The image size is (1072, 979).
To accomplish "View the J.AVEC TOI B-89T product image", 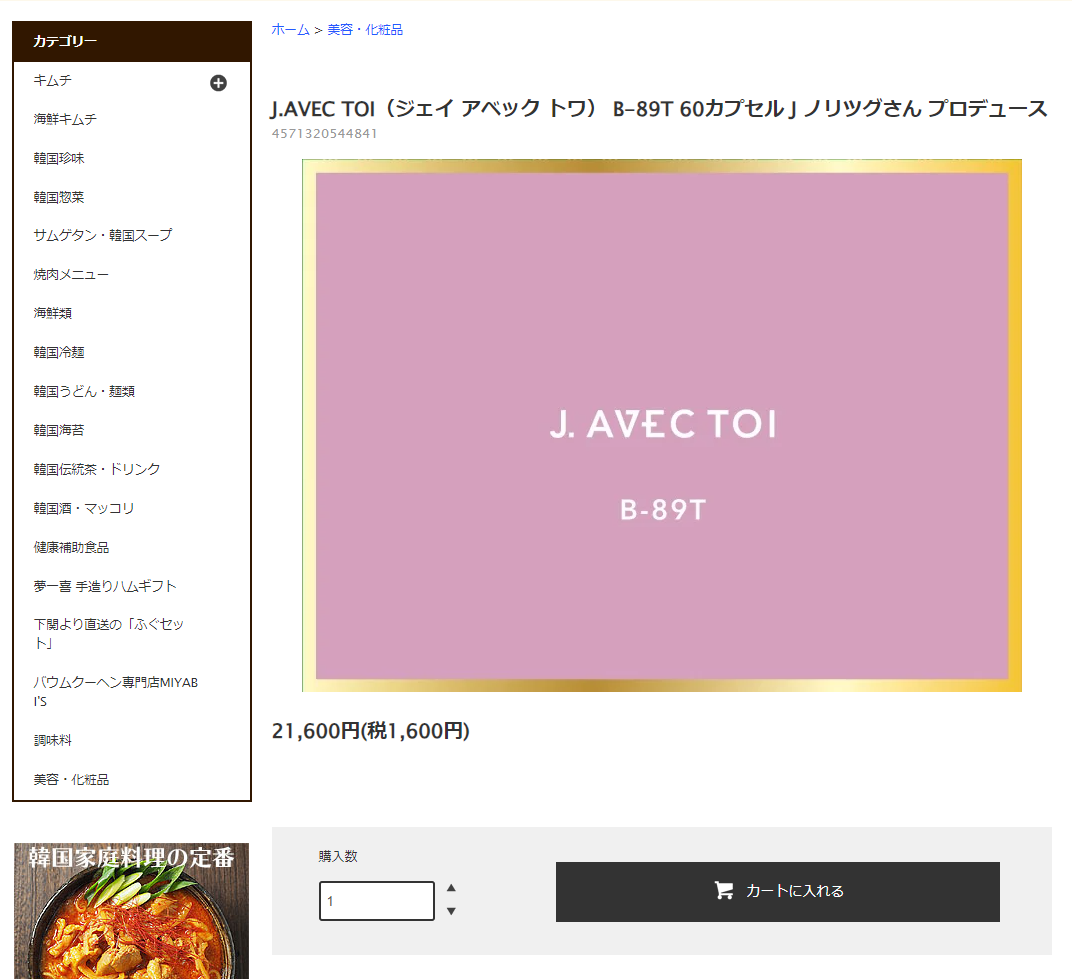I will [662, 425].
